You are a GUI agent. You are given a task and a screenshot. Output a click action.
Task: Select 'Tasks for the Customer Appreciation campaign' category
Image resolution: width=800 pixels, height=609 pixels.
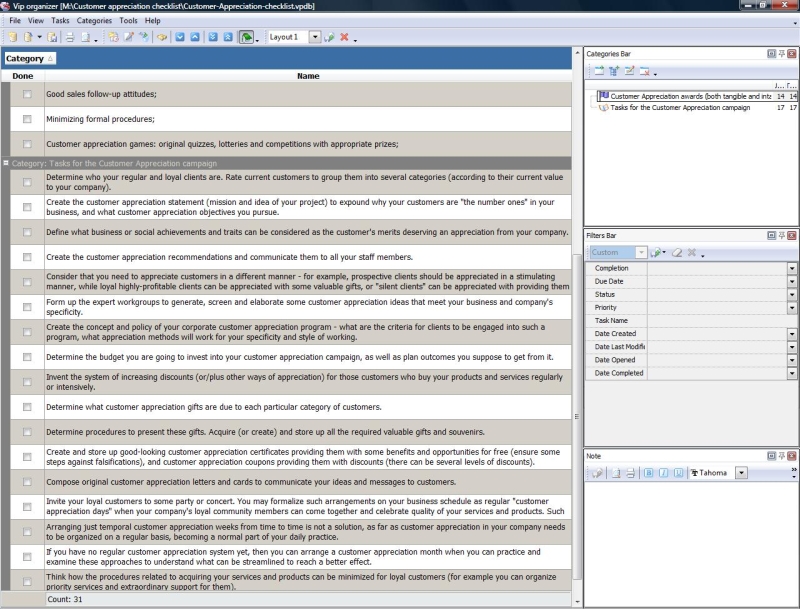(x=679, y=108)
